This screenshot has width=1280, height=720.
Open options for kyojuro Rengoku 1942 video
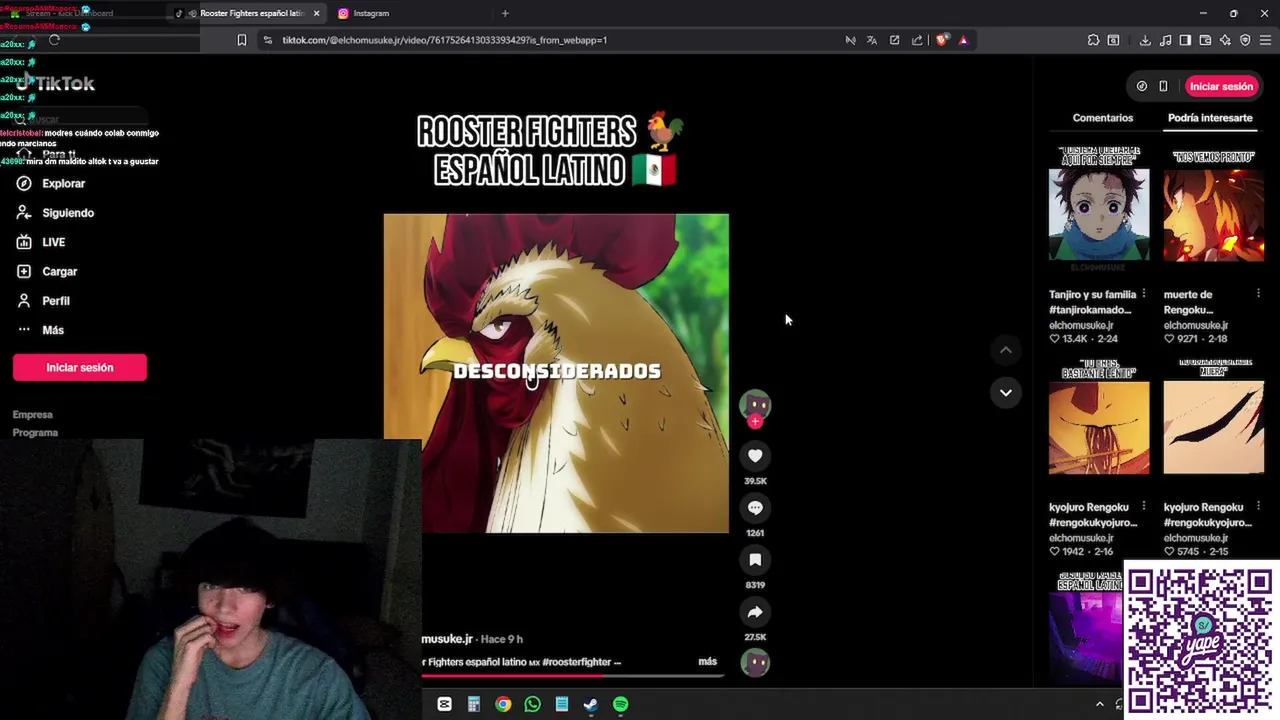point(1143,507)
